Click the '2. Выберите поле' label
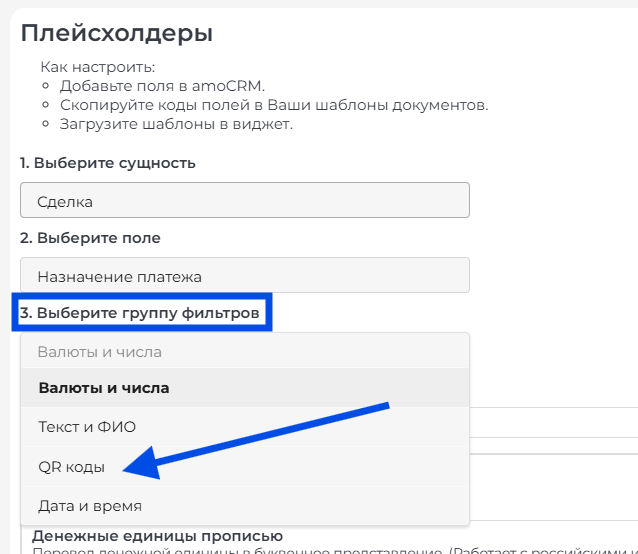638x554 pixels. [90, 238]
